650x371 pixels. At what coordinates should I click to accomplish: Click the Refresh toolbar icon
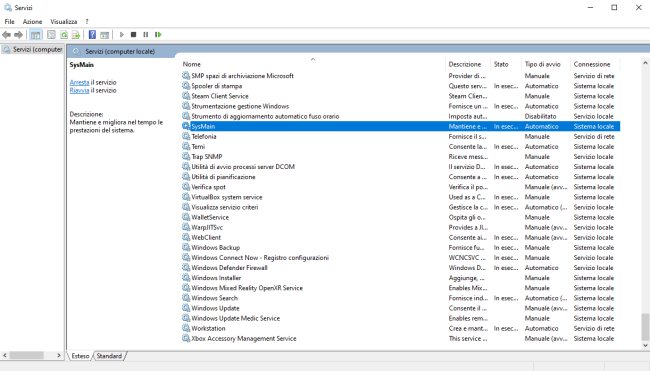[64, 35]
